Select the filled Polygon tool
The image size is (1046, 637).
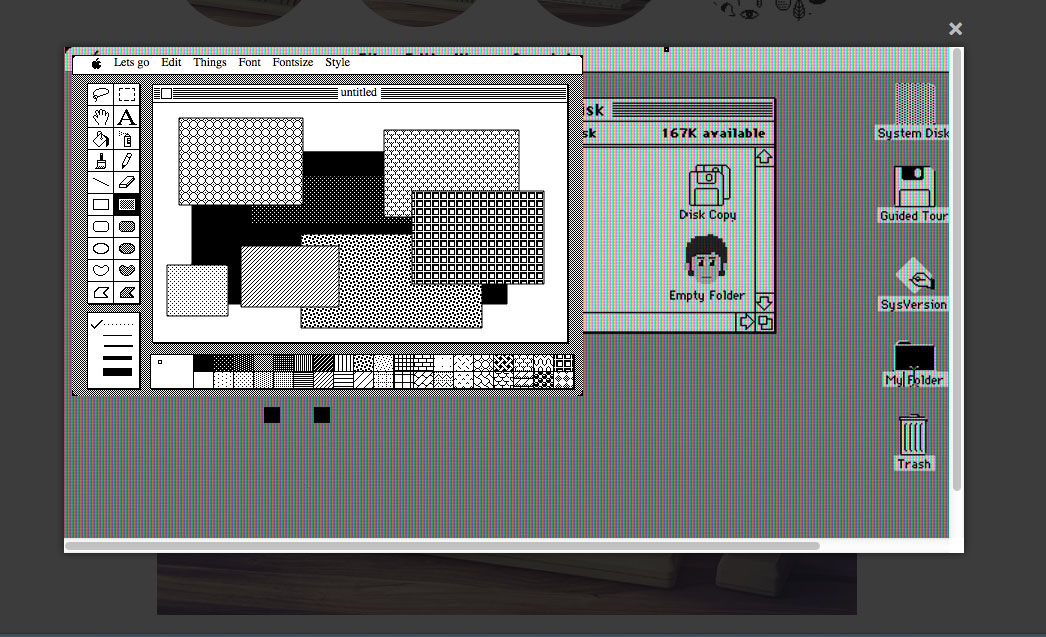click(x=127, y=292)
